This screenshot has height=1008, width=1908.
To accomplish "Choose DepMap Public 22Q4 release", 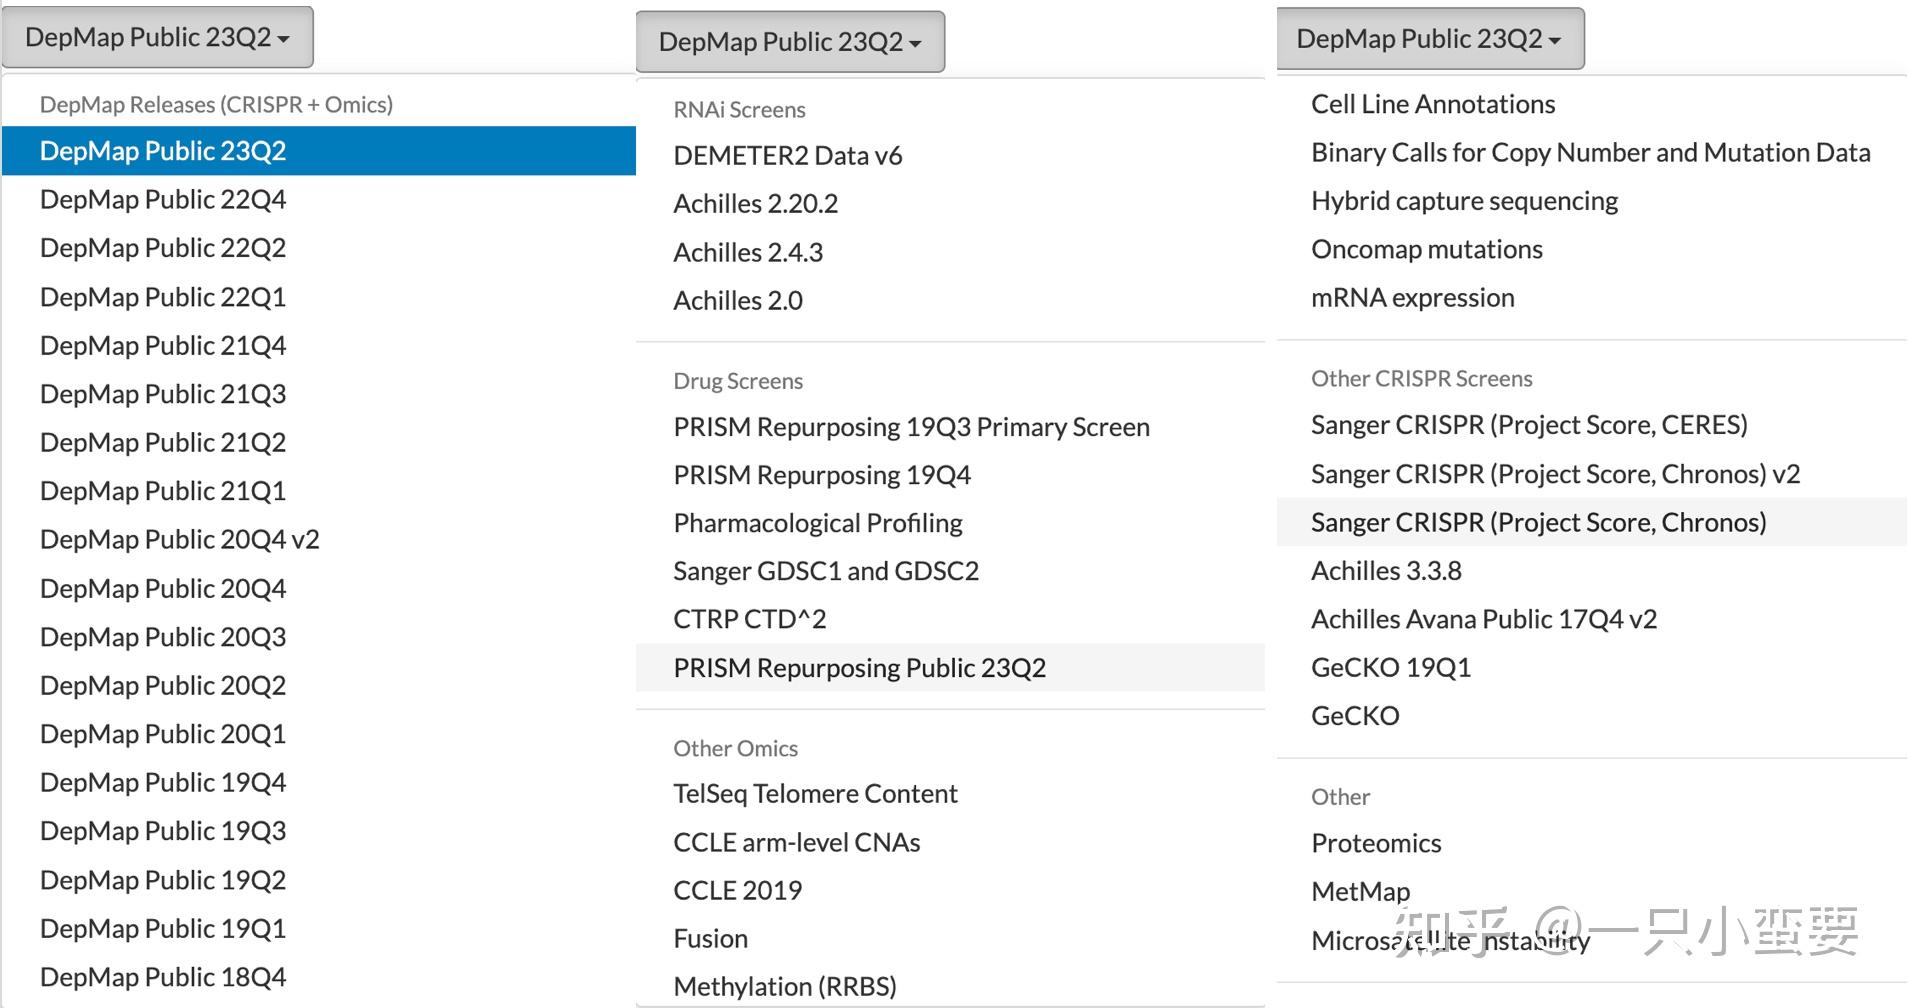I will click(163, 200).
